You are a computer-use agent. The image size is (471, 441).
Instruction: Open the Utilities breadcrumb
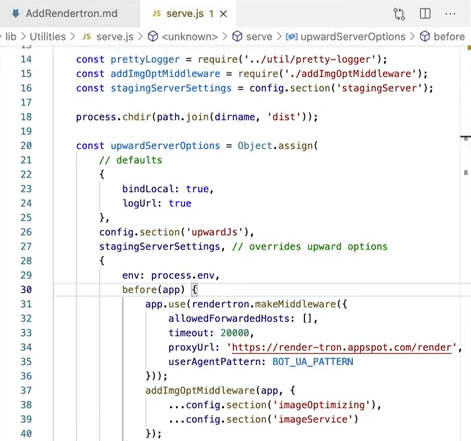tap(48, 36)
